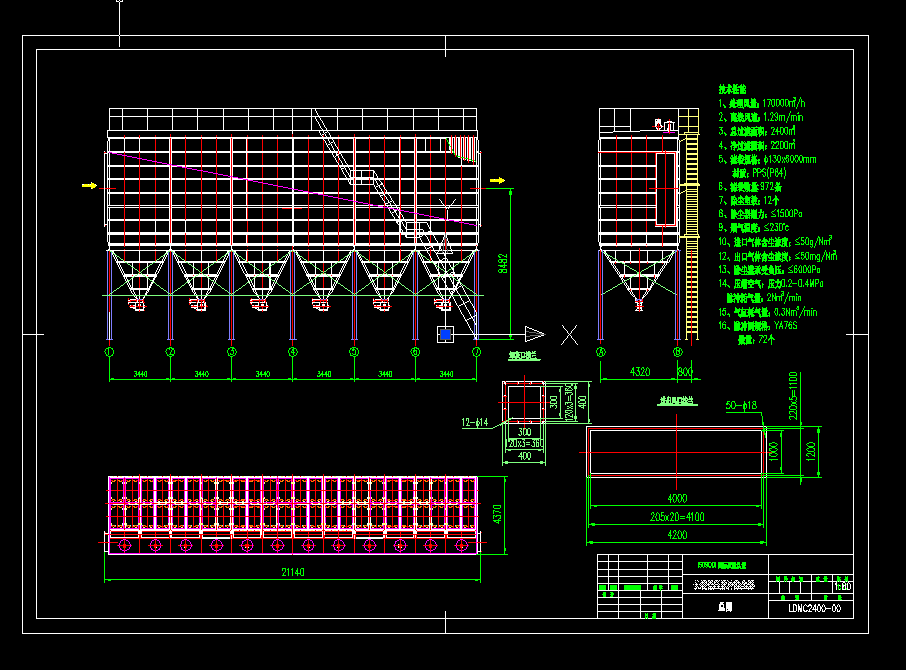Image resolution: width=906 pixels, height=670 pixels.
Task: Click axis bubble 3 on the bottom axis row
Action: tap(231, 350)
